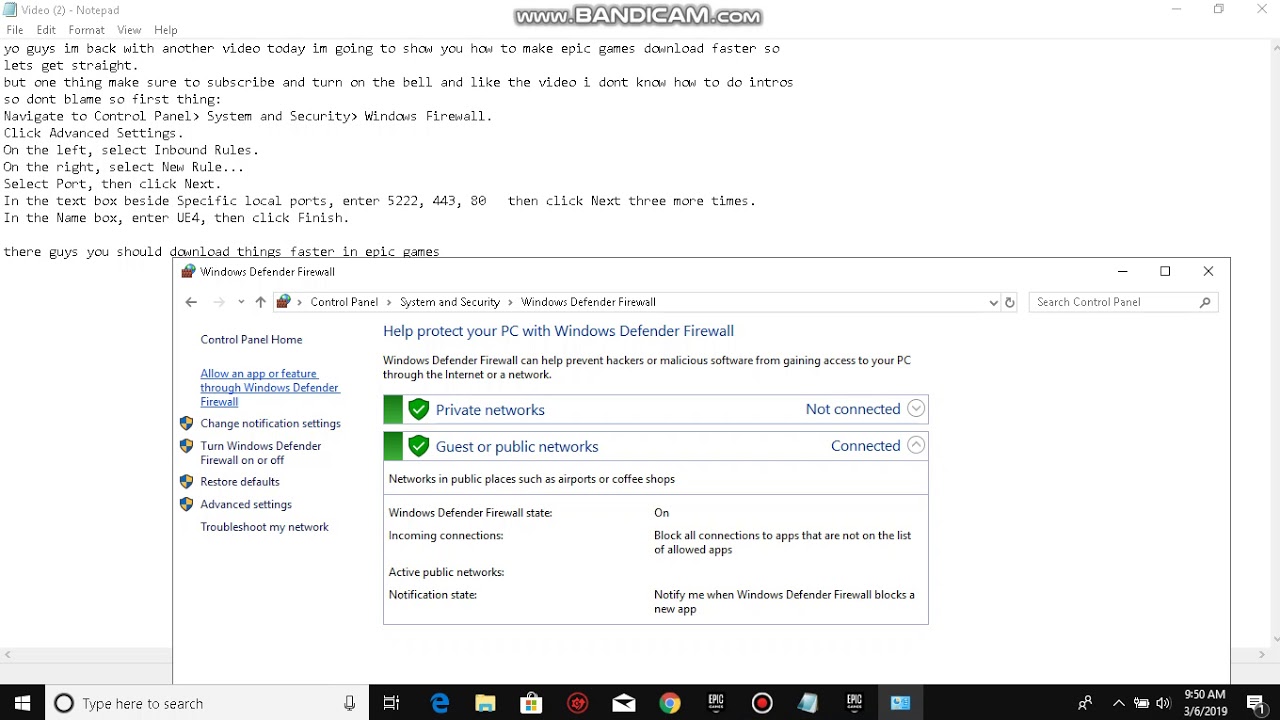Click Allow an app or feature through Firewall
This screenshot has width=1280, height=720.
coord(270,387)
